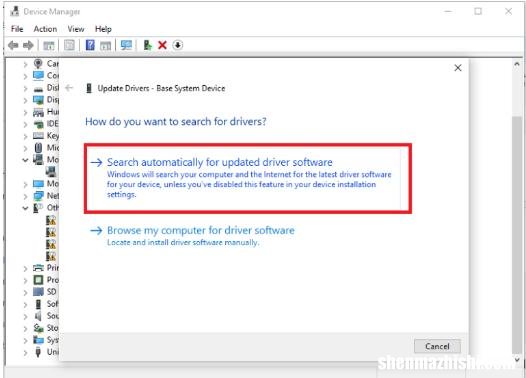
Task: Select the Other devices question-mark icon
Action: click(38, 208)
